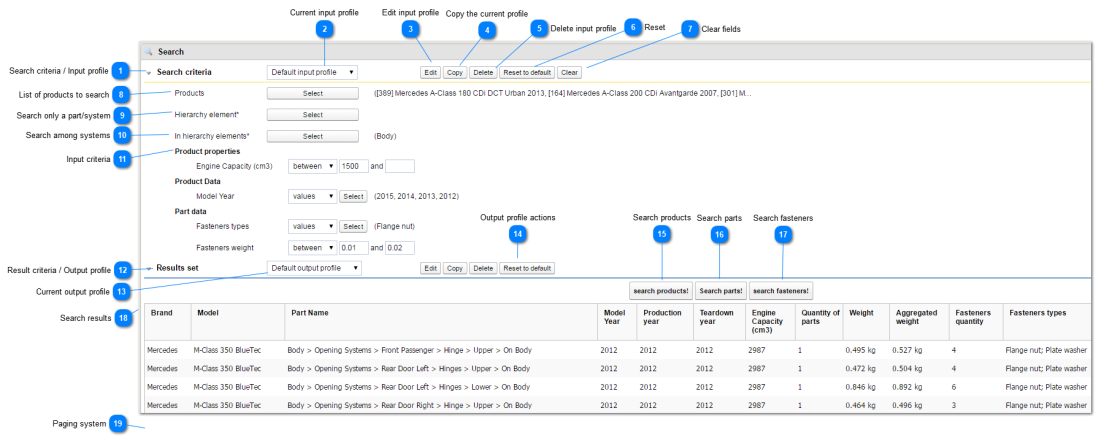Click the search products! button

click(x=661, y=291)
